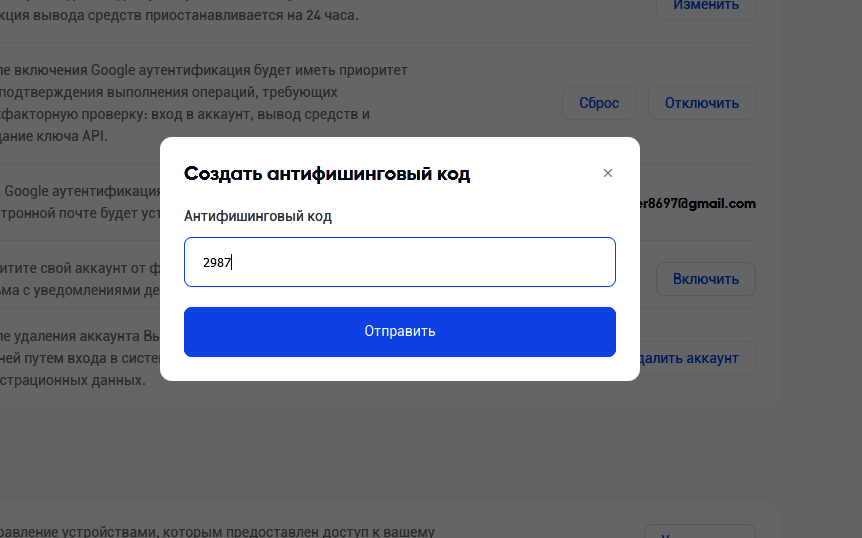The width and height of the screenshot is (862, 538).
Task: Click the email verification description row
Action: coord(80,203)
